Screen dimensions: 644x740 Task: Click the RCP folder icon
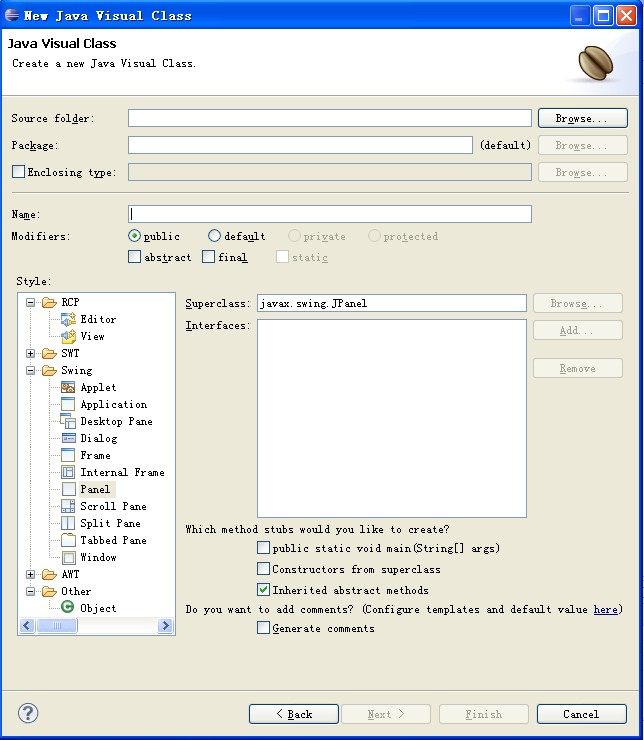tap(49, 303)
